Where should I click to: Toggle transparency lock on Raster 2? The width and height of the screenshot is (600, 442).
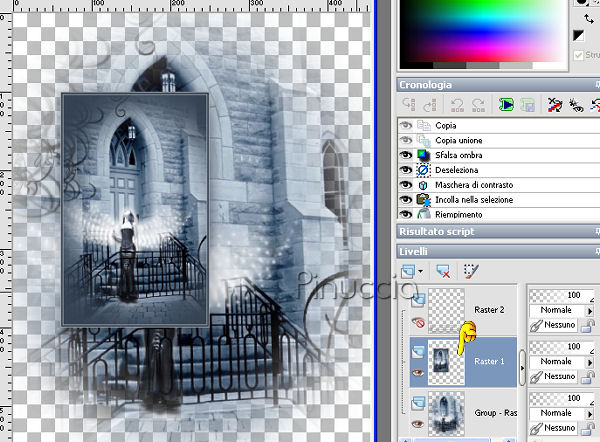(587, 326)
